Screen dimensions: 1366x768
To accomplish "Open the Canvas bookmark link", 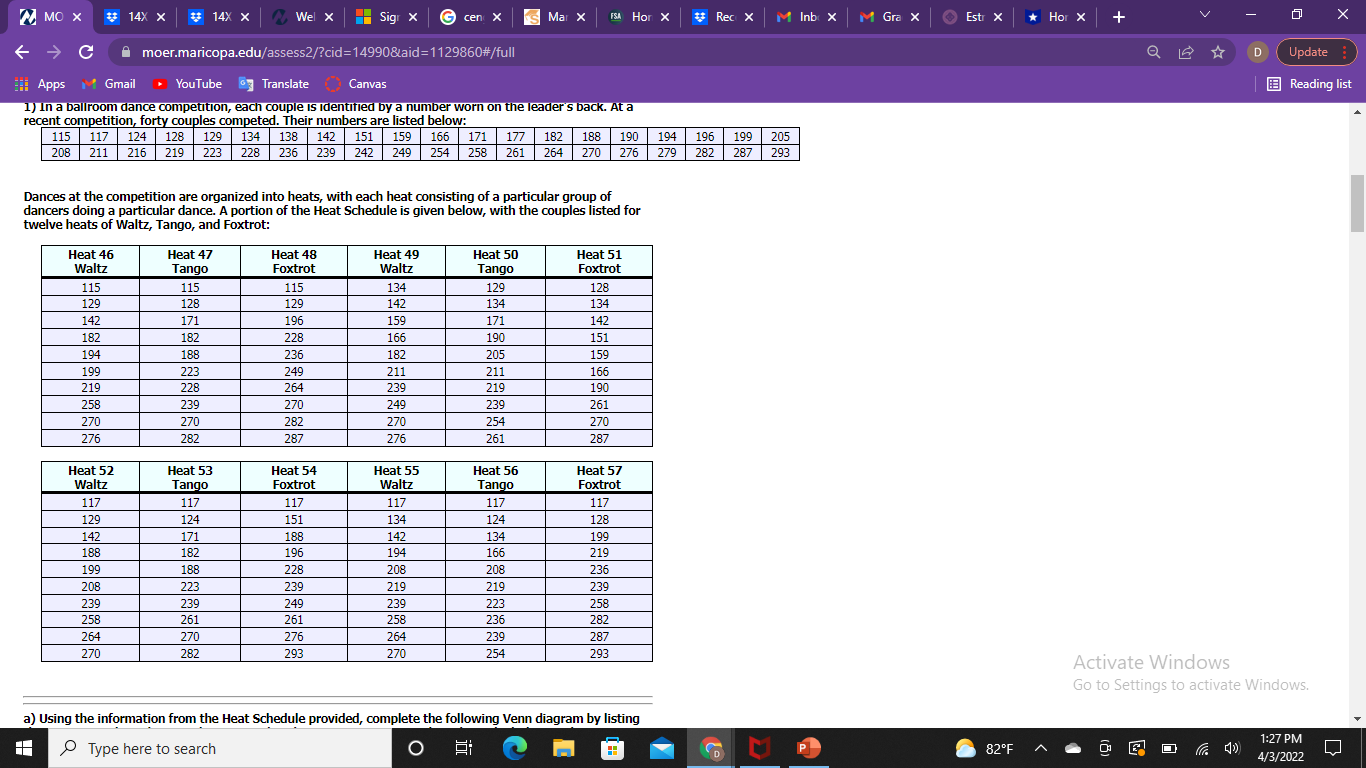I will click(357, 84).
